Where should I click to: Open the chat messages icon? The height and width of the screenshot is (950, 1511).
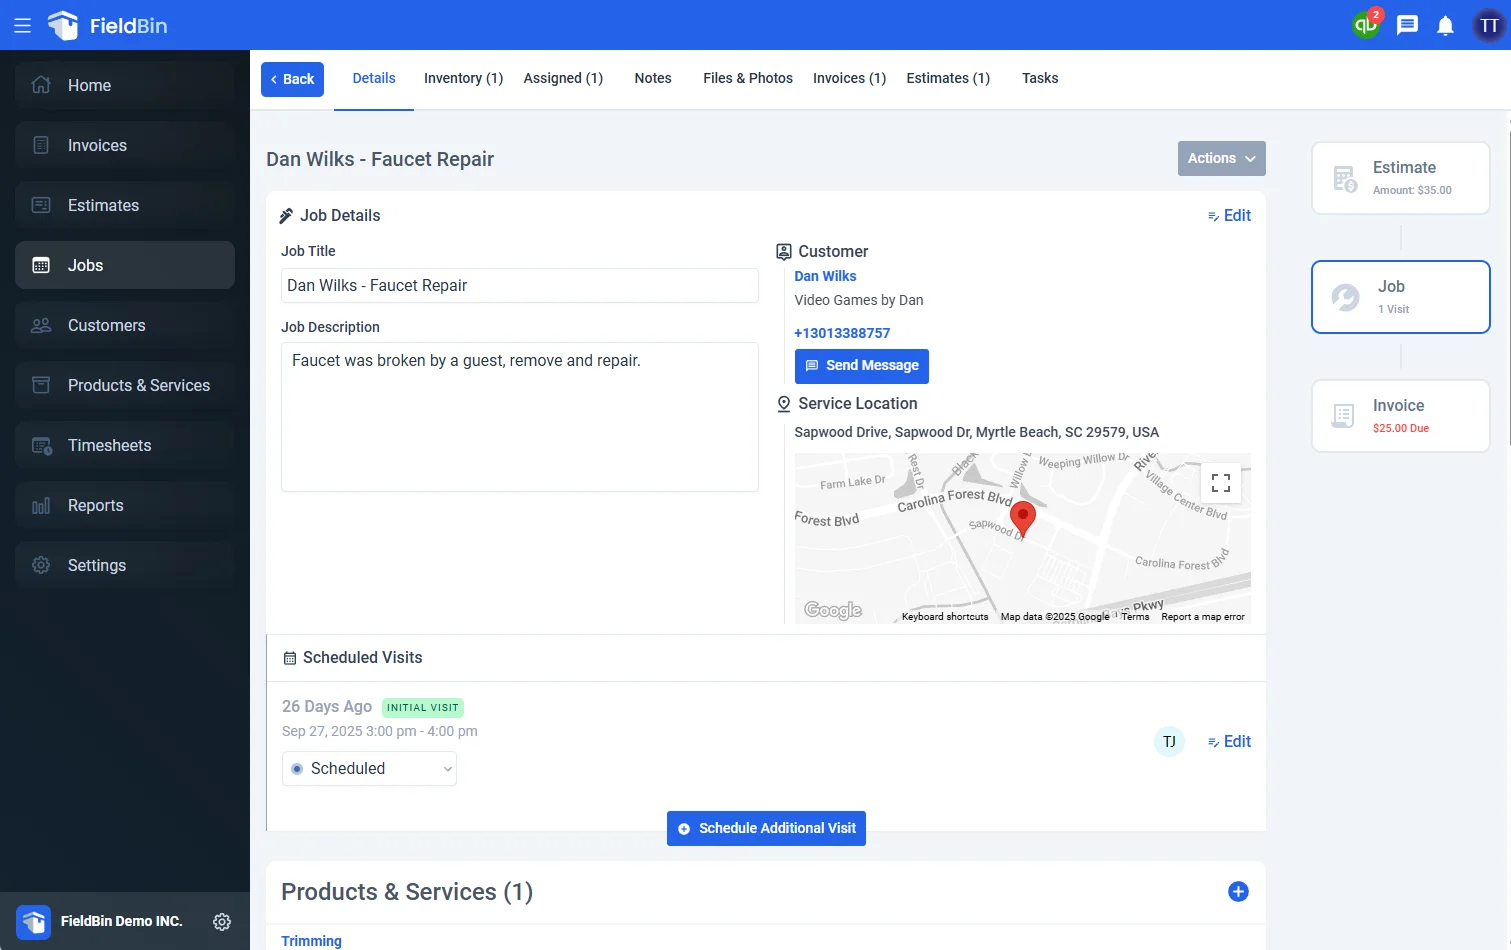tap(1407, 25)
